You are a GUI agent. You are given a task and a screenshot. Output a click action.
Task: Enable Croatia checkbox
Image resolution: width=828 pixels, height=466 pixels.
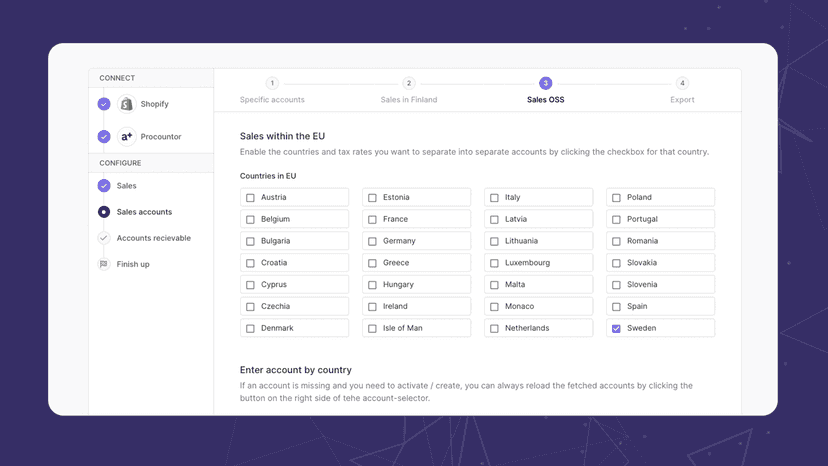[x=250, y=263]
